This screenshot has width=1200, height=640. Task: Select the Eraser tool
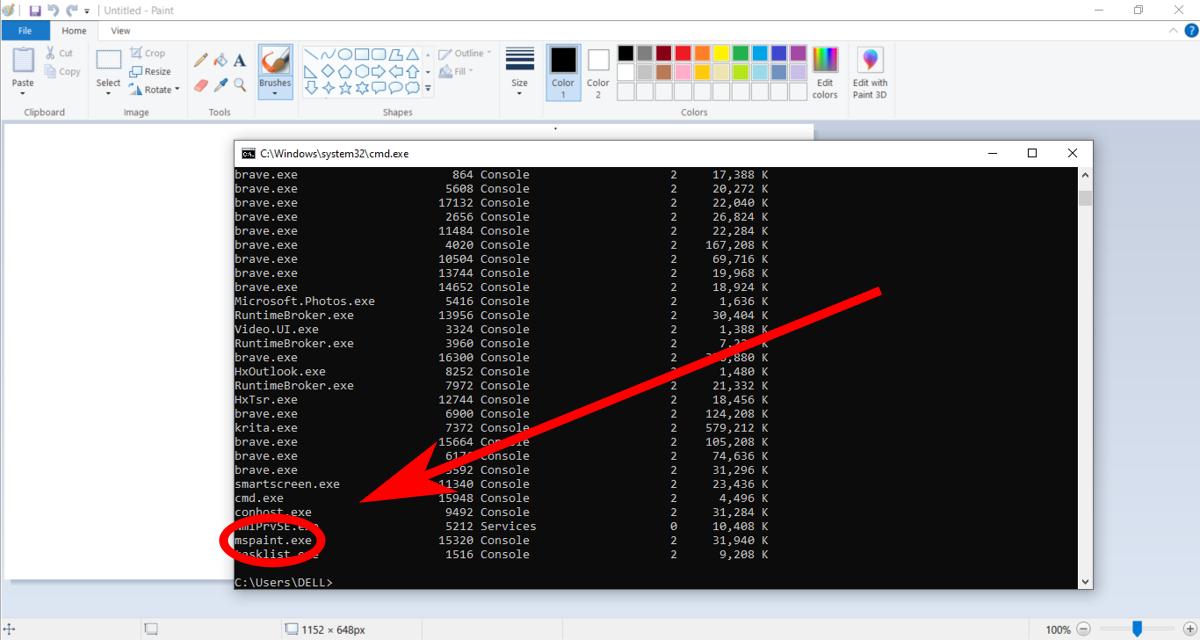(200, 84)
